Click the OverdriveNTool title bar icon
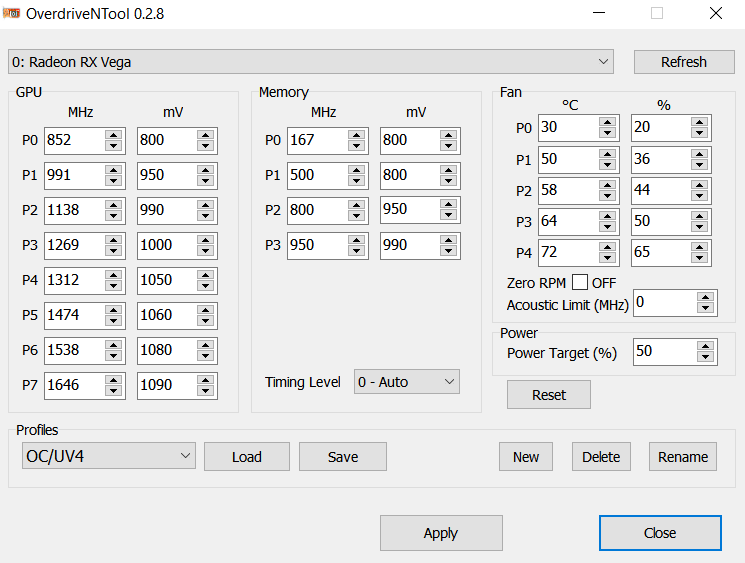The width and height of the screenshot is (745, 563). [x=11, y=13]
